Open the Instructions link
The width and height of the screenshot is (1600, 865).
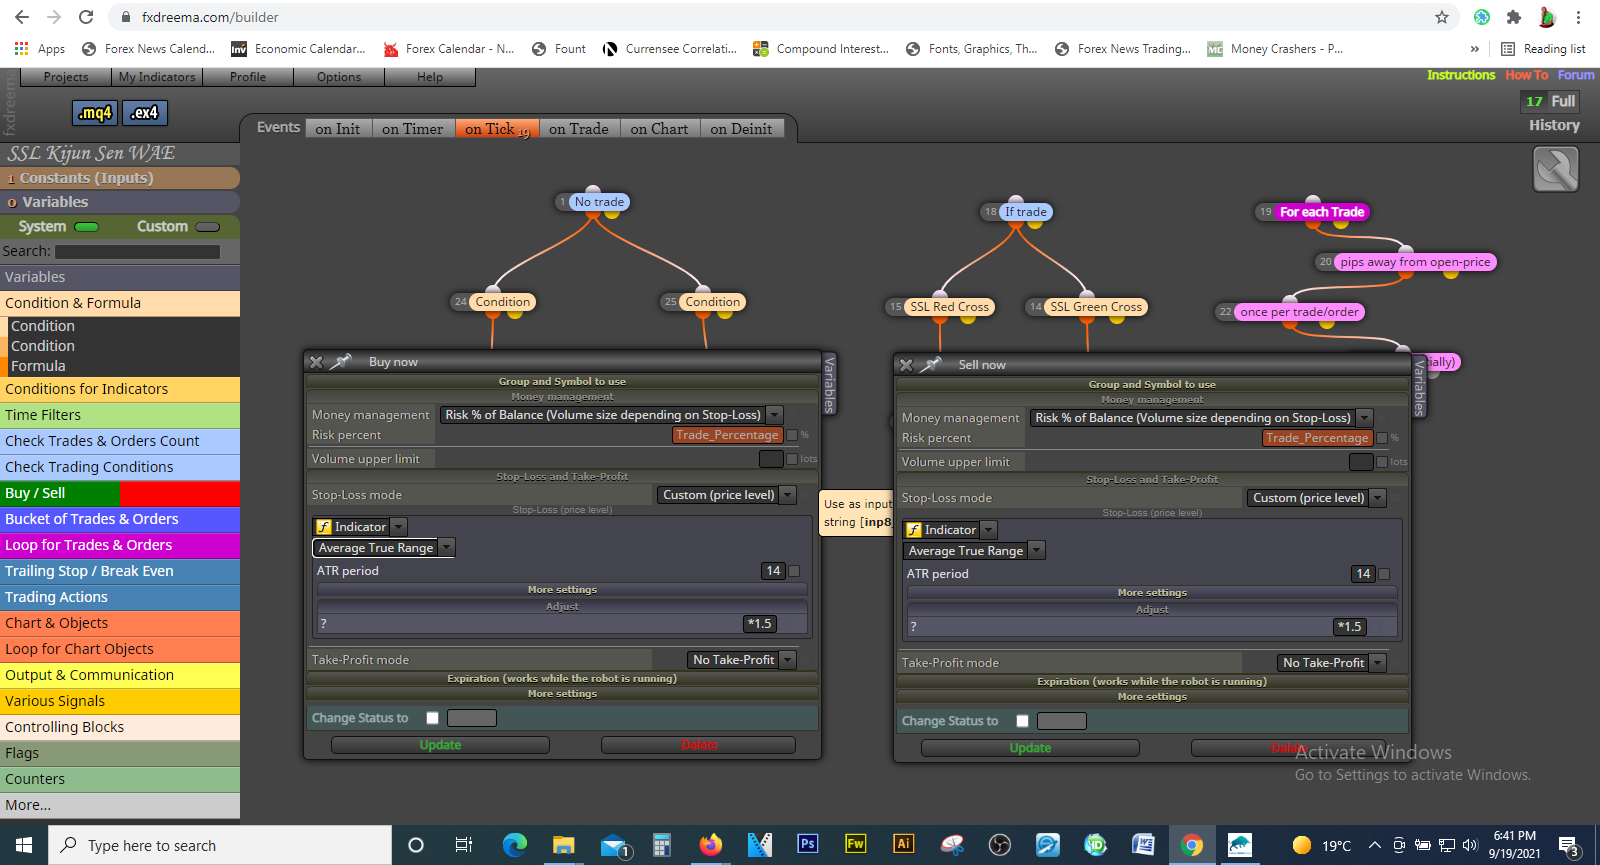click(x=1460, y=75)
